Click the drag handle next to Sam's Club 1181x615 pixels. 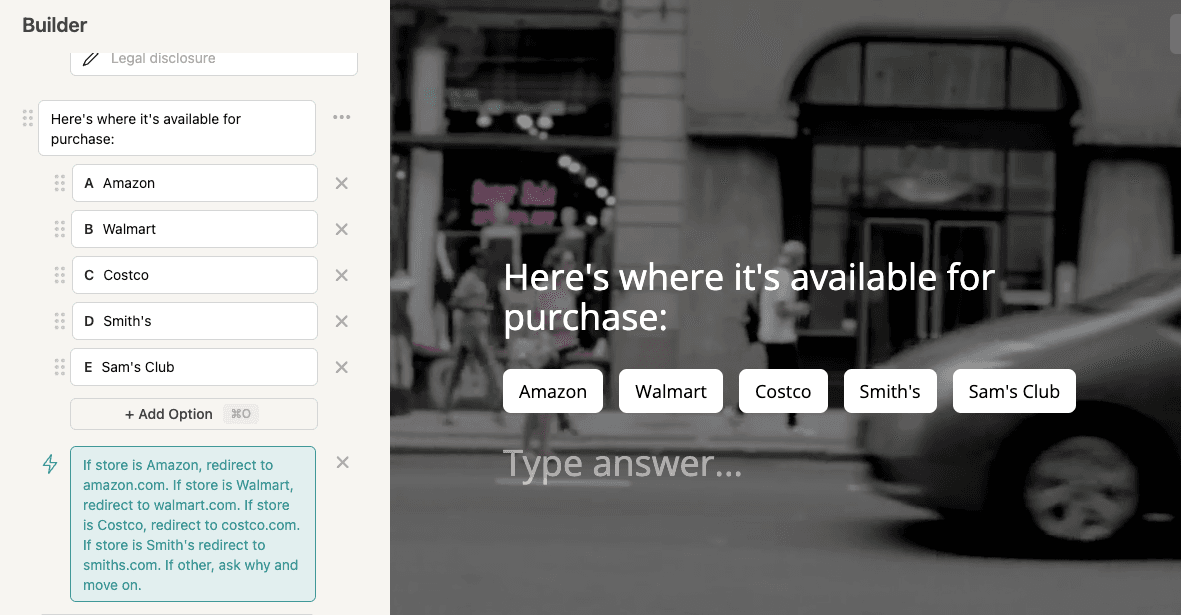point(59,367)
